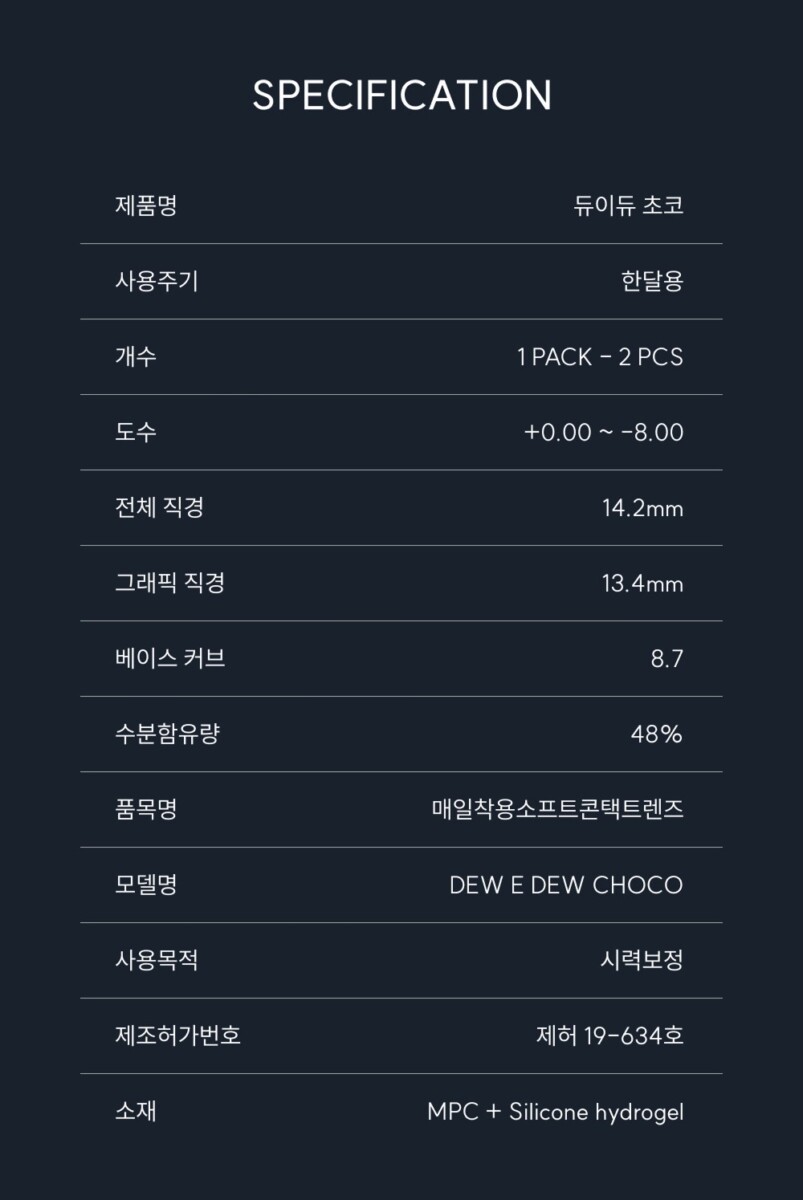
Task: Click the 1 PACK - 2 PCS value
Action: click(600, 357)
